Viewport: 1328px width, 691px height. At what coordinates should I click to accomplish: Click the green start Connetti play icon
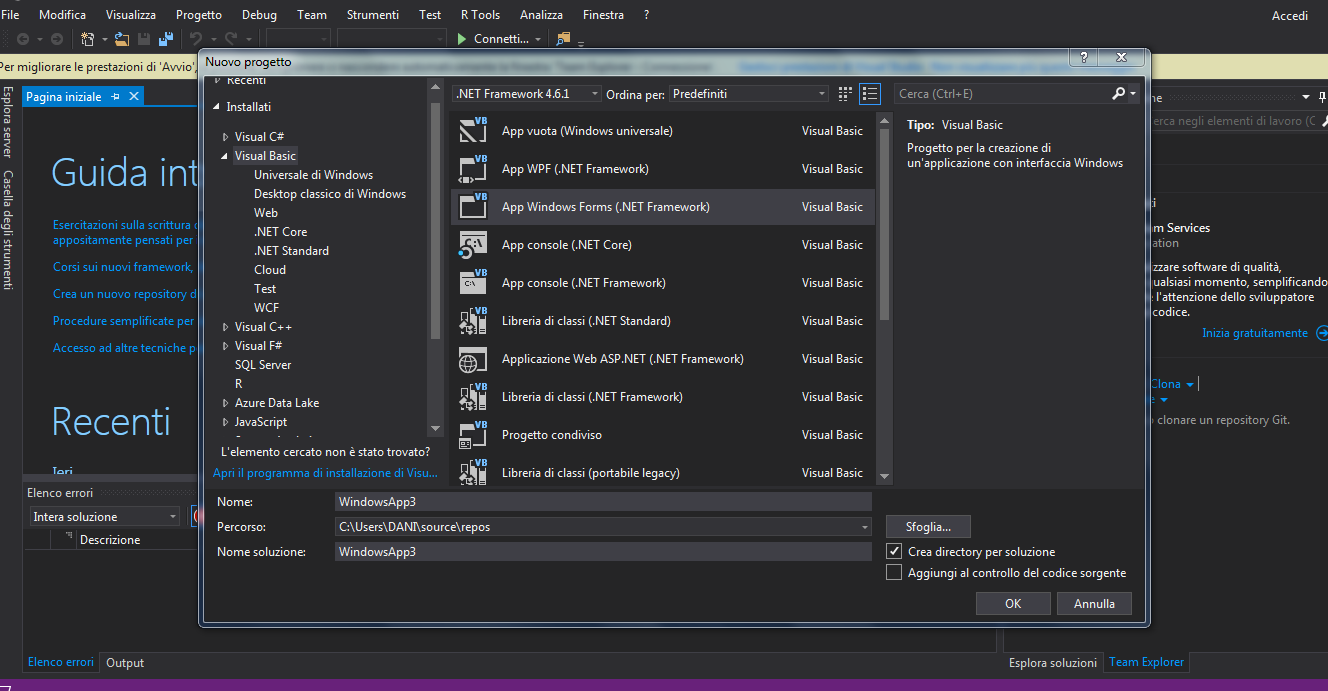click(462, 39)
